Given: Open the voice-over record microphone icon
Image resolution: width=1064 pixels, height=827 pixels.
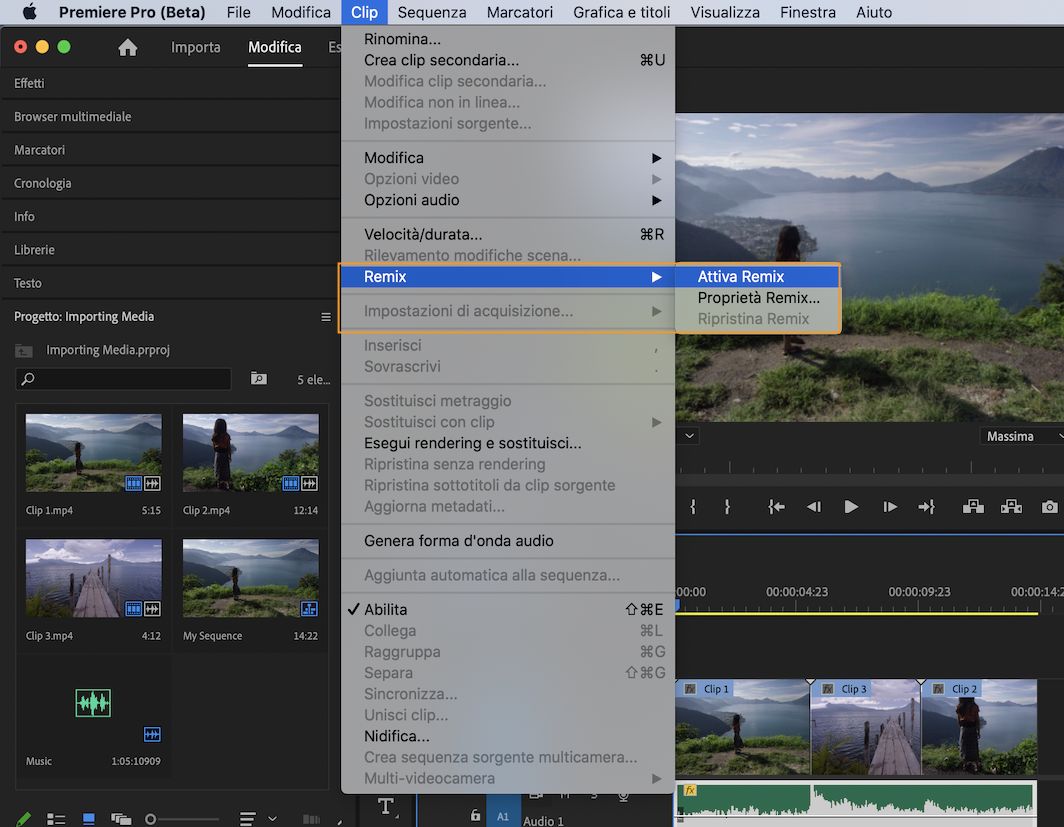Looking at the screenshot, I should pyautogui.click(x=624, y=797).
